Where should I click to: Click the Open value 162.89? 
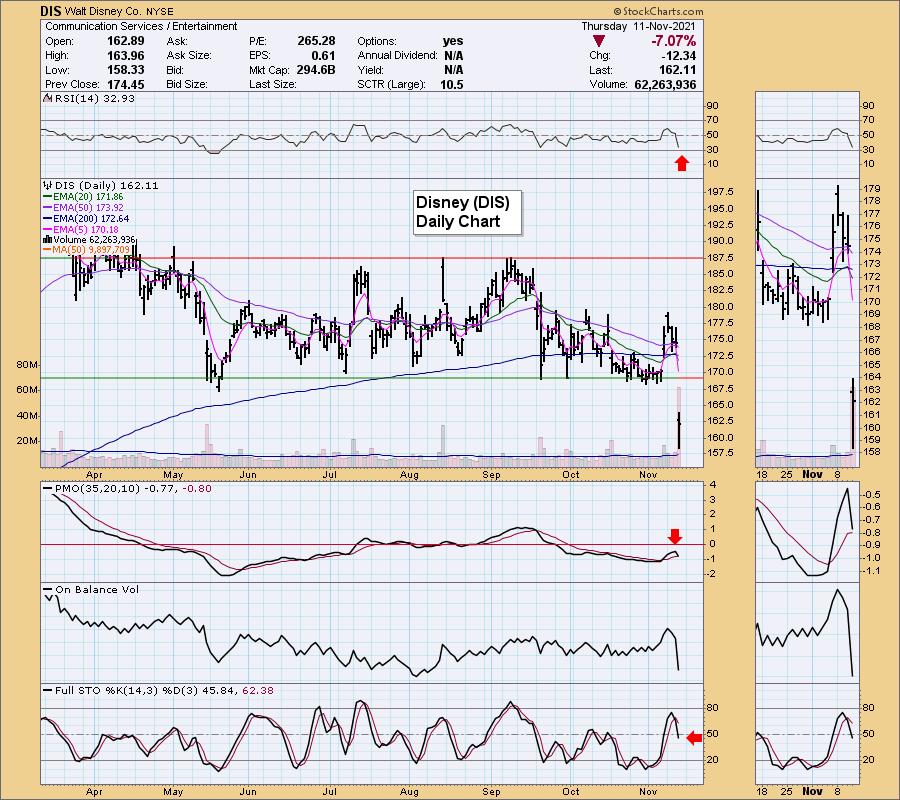pyautogui.click(x=126, y=41)
